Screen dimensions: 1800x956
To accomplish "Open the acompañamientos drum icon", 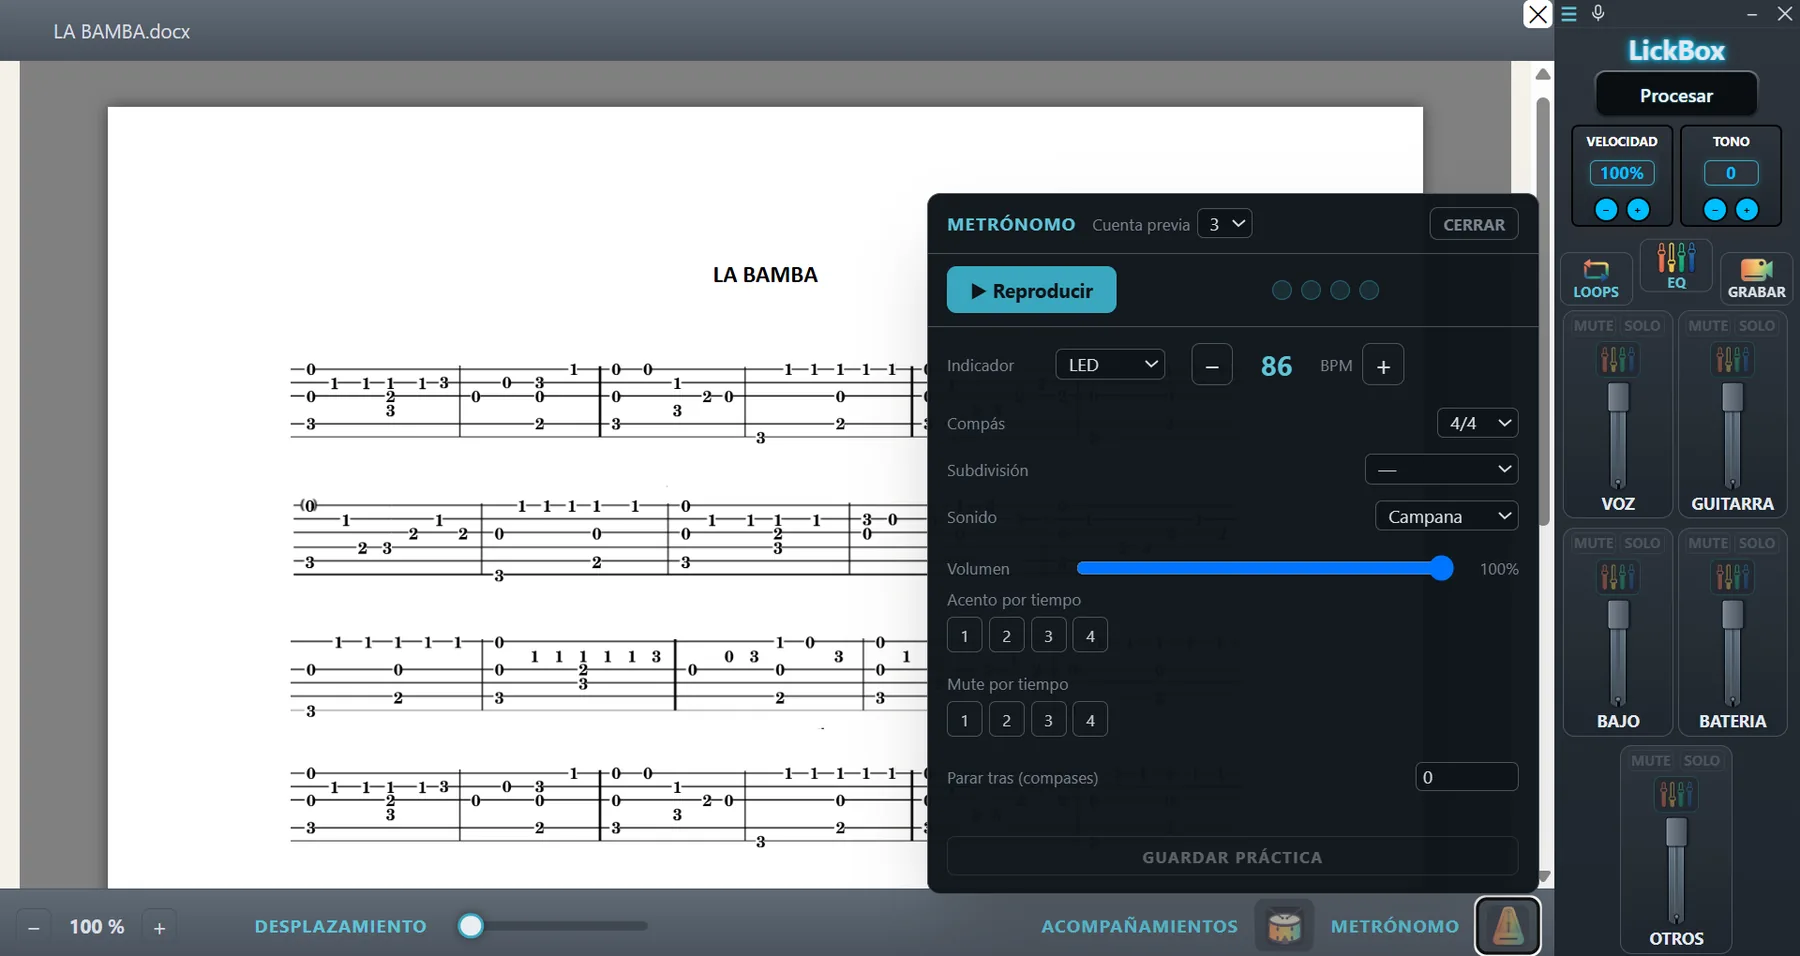I will 1284,926.
